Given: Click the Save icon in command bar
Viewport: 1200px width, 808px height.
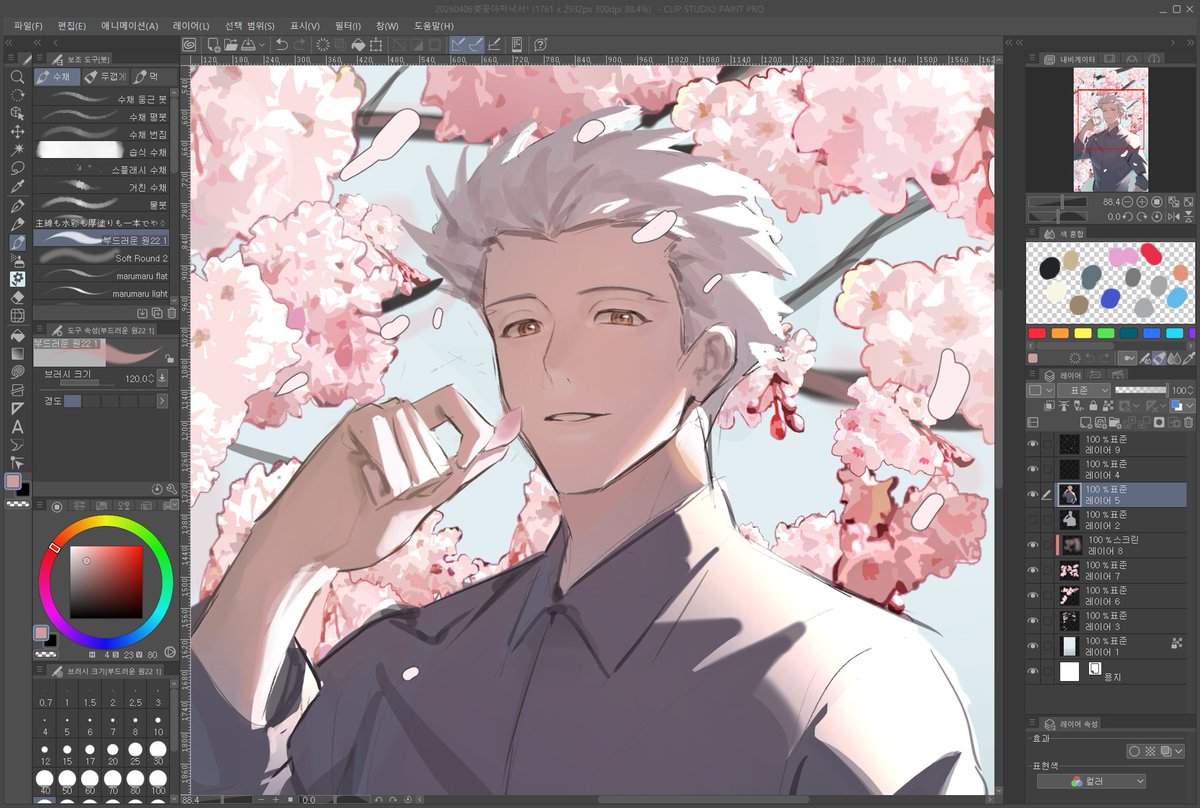Looking at the screenshot, I should 249,45.
